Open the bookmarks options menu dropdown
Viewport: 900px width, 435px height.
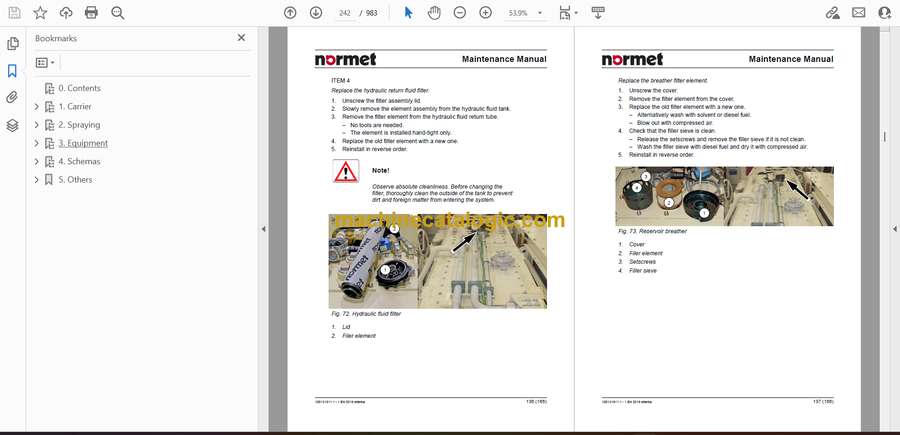pyautogui.click(x=45, y=63)
